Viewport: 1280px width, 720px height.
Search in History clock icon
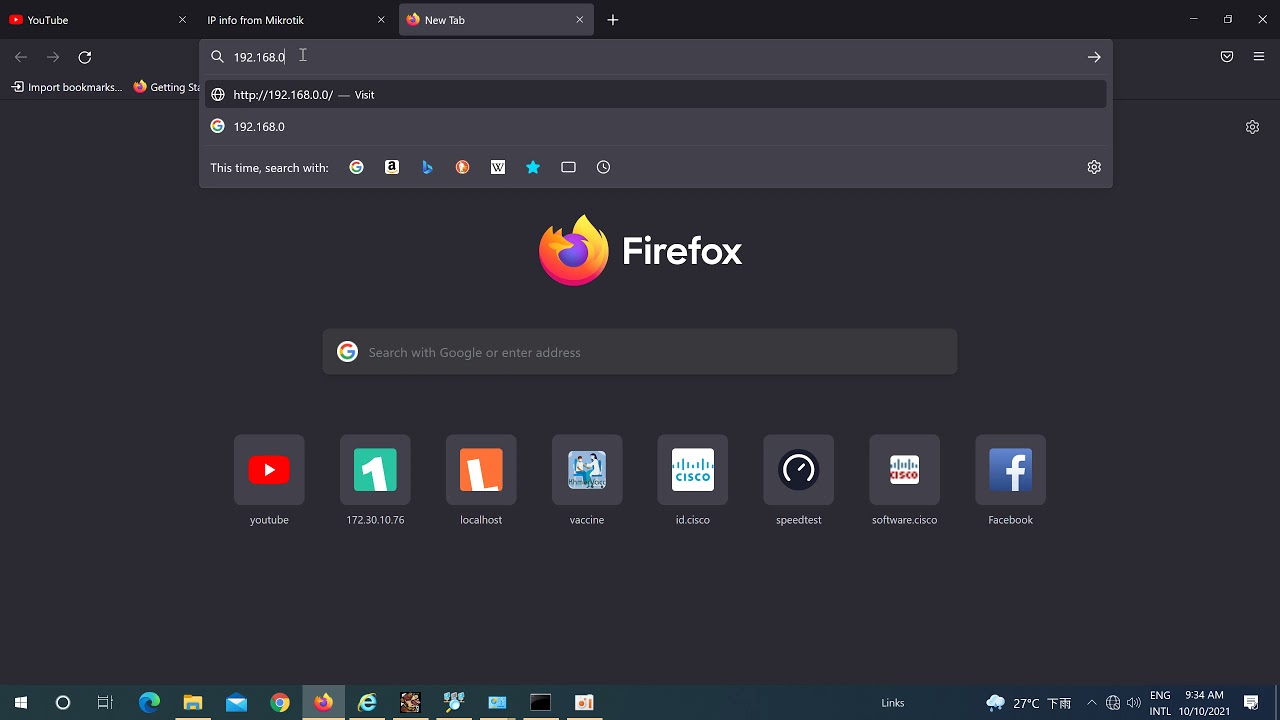click(x=603, y=167)
